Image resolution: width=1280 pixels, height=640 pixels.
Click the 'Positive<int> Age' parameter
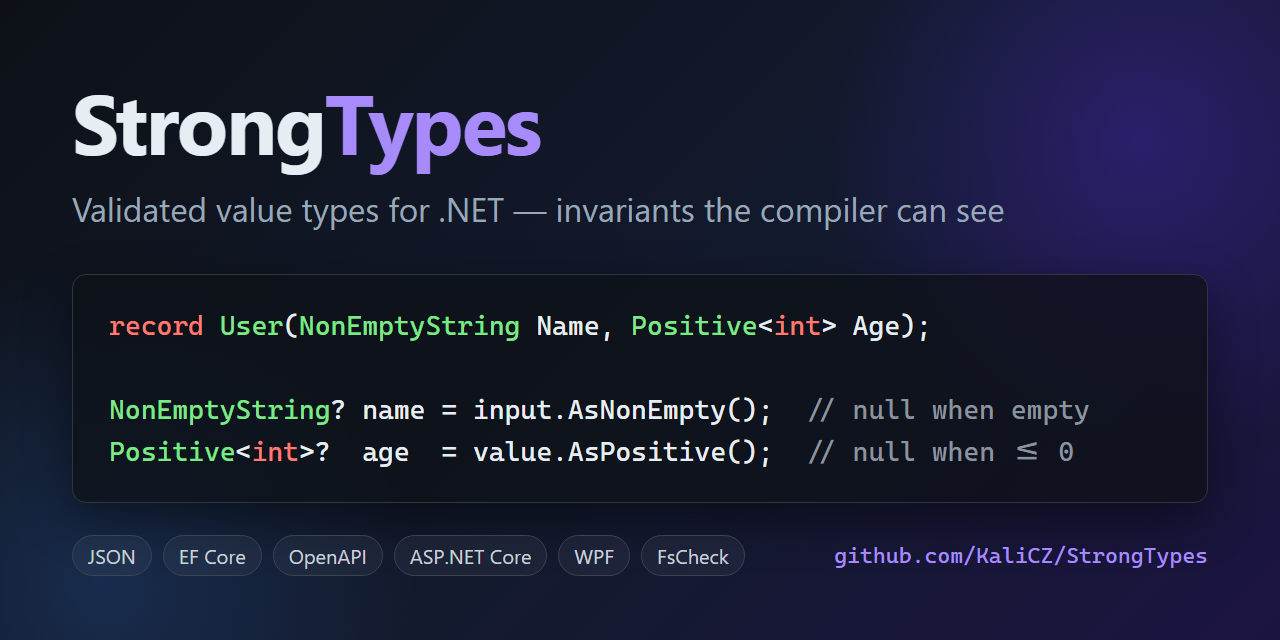coord(766,328)
